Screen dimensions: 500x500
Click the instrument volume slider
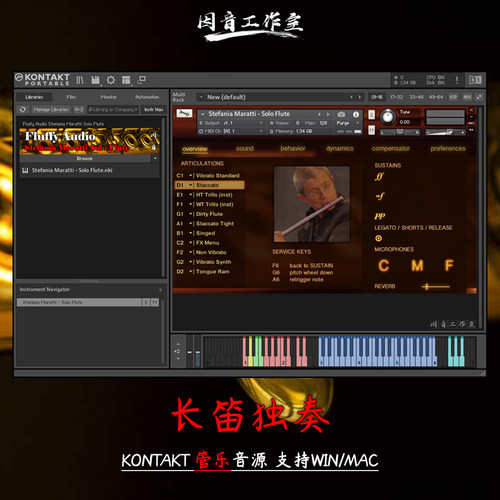(x=445, y=132)
